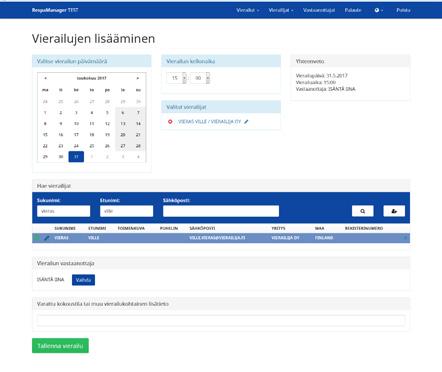Viewport: 442px width, 372px height.
Task: Click SUKUNIMI column header
Action: 65,228
